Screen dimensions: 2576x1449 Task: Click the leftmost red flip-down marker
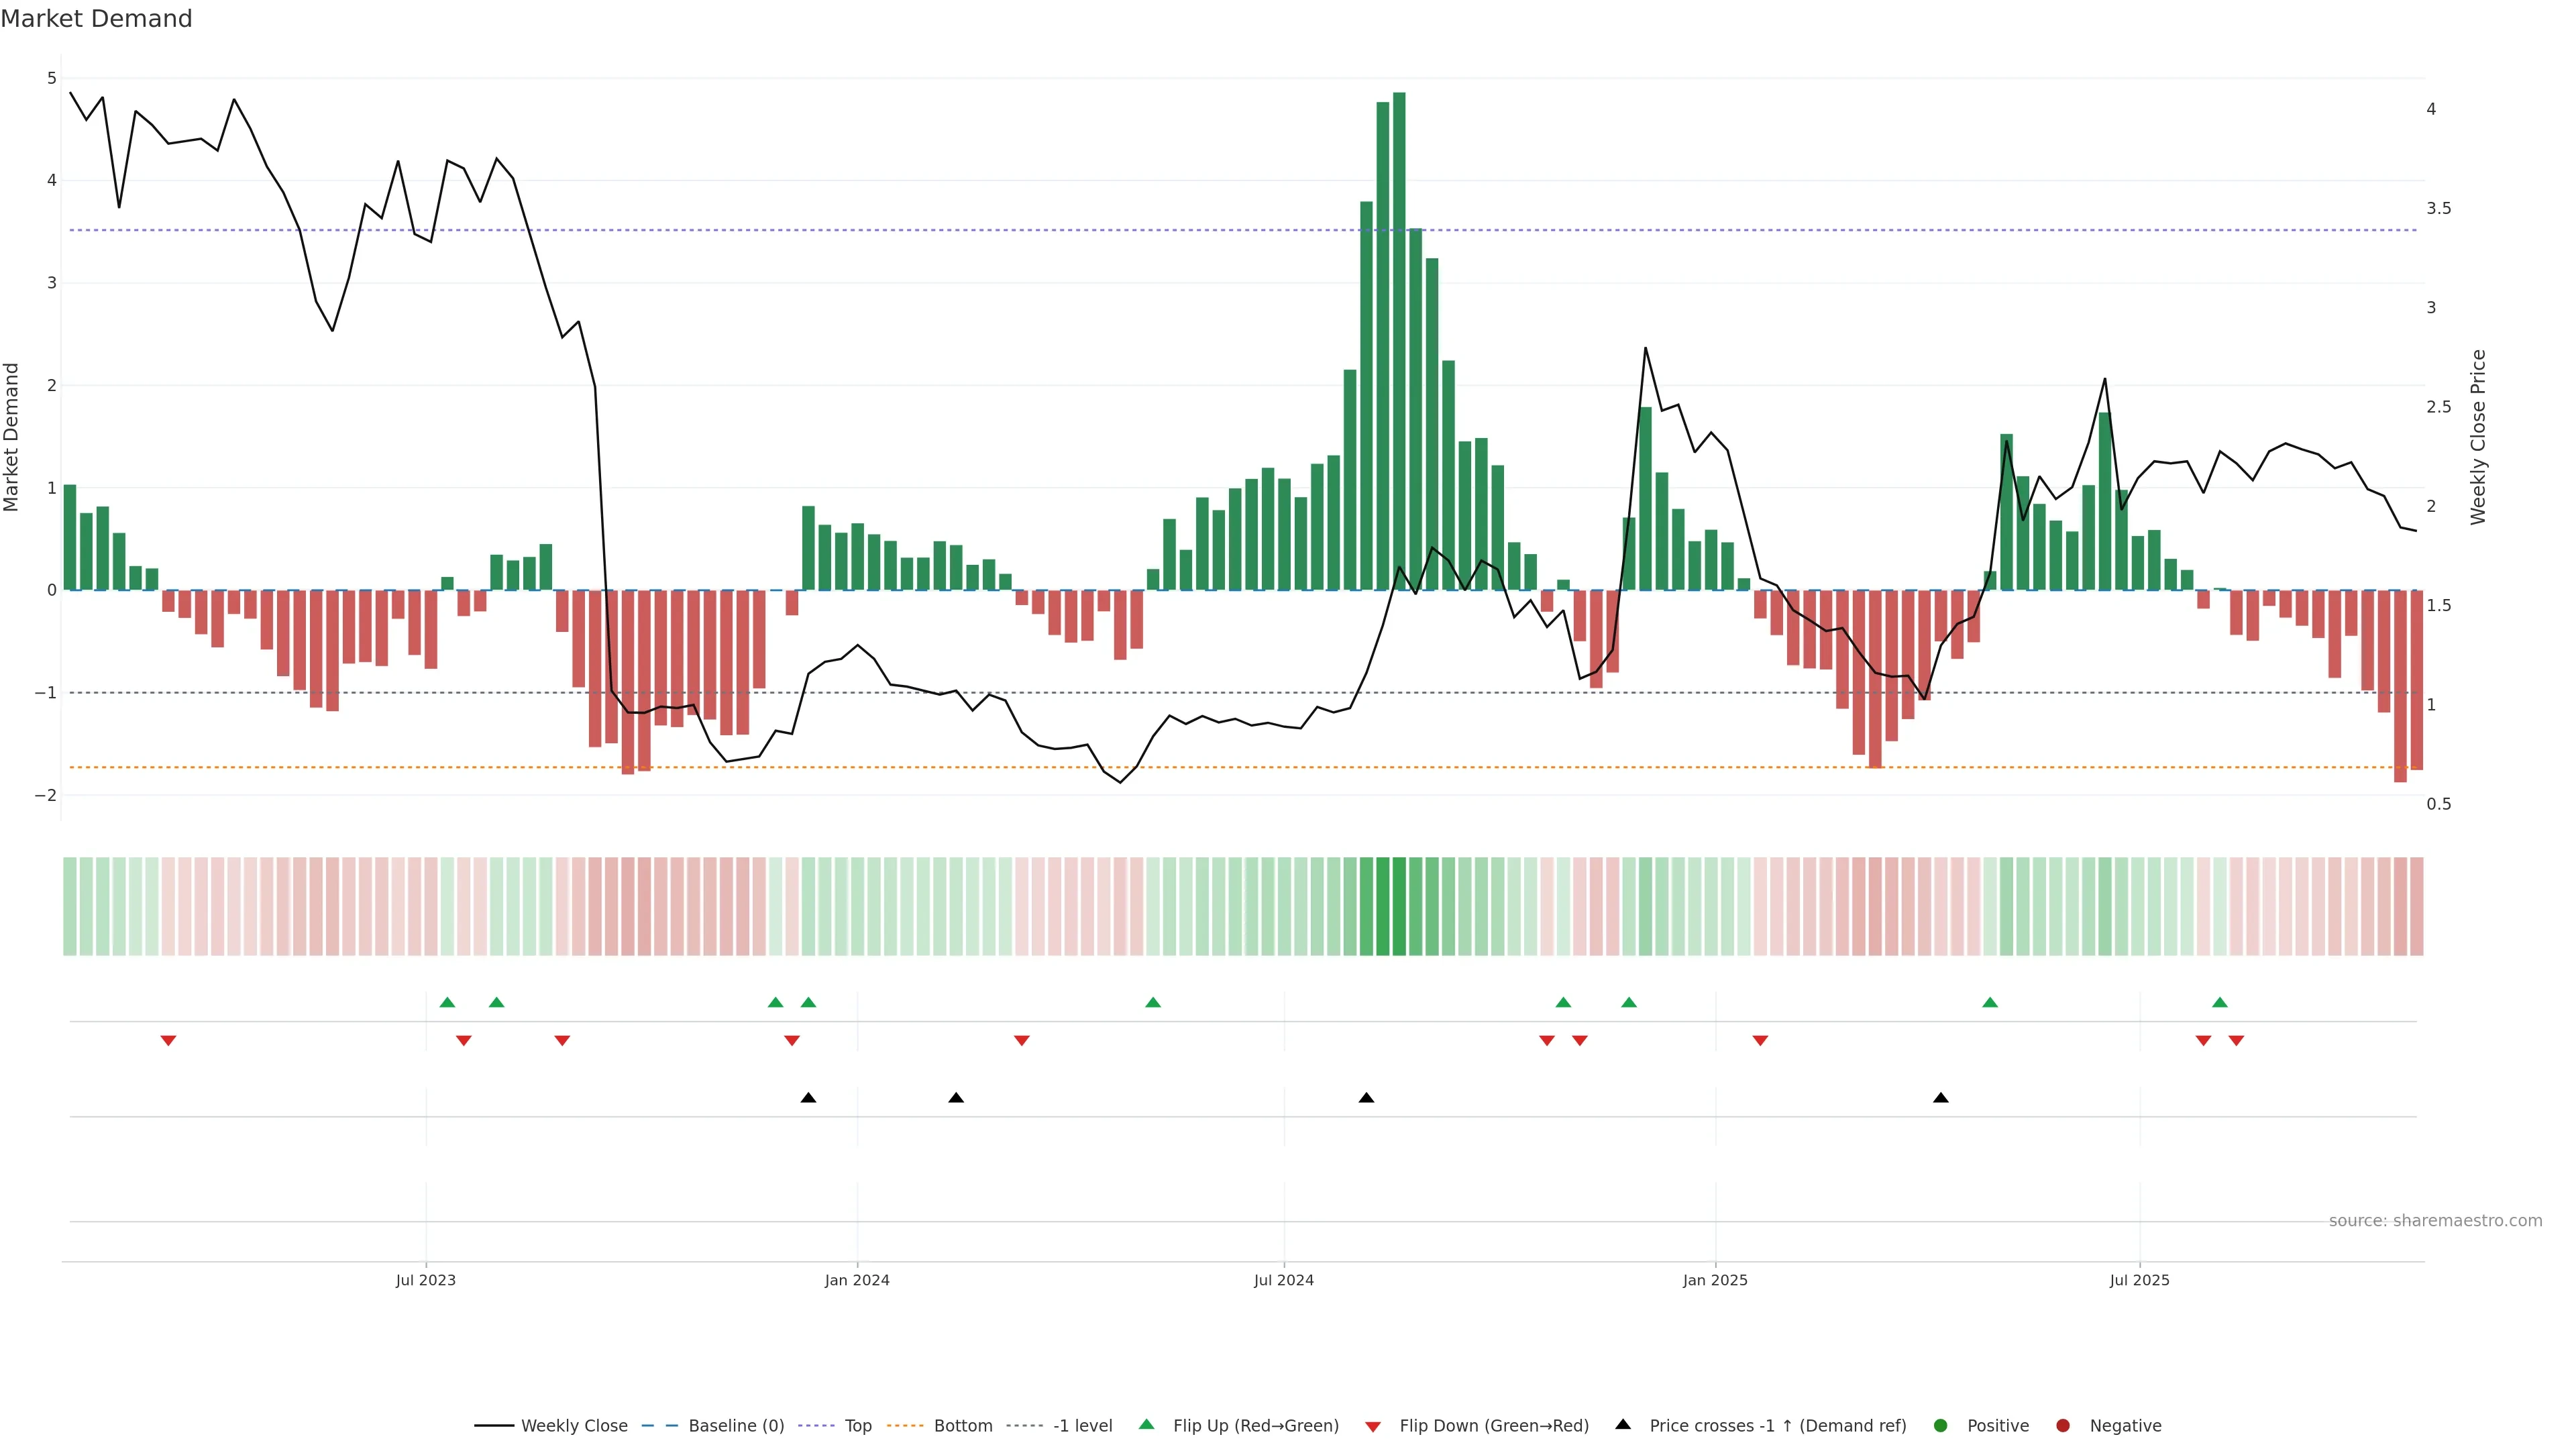(x=168, y=1041)
